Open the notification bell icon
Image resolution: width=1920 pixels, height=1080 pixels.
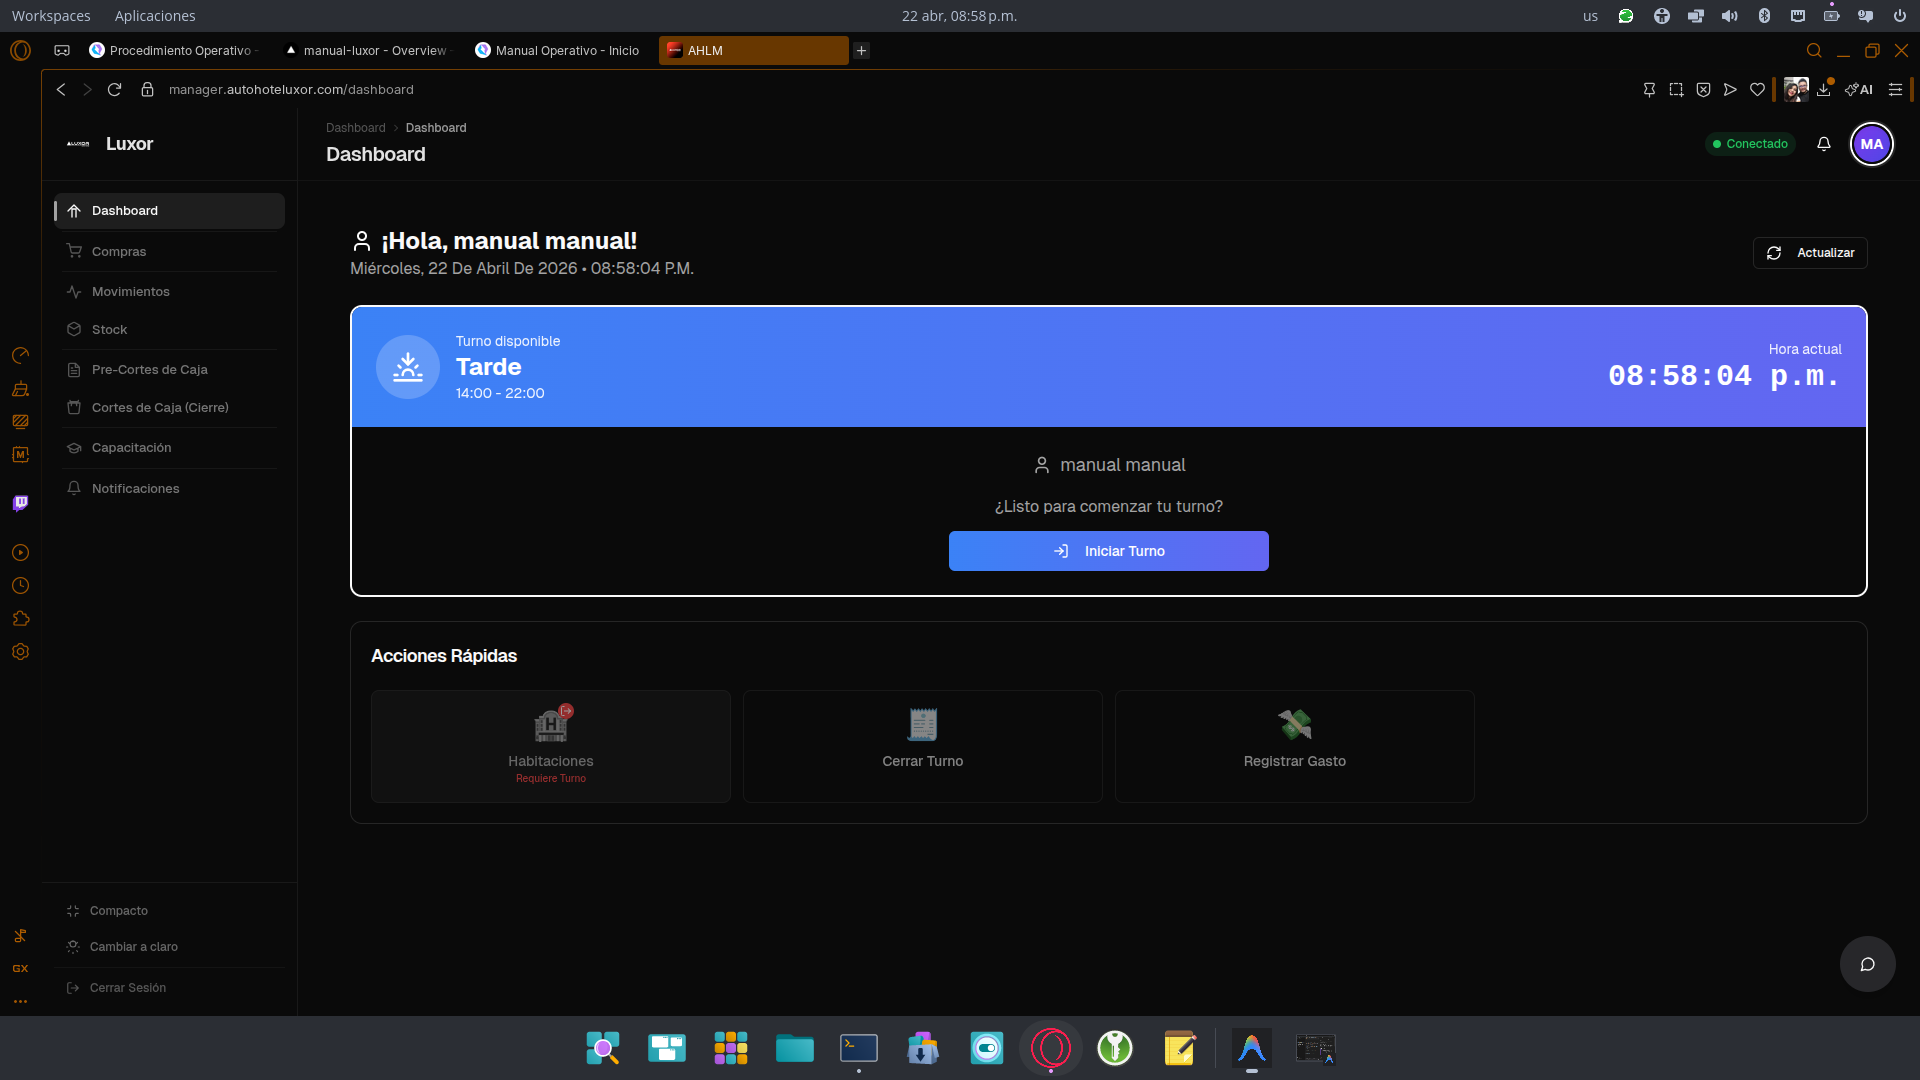coord(1824,144)
